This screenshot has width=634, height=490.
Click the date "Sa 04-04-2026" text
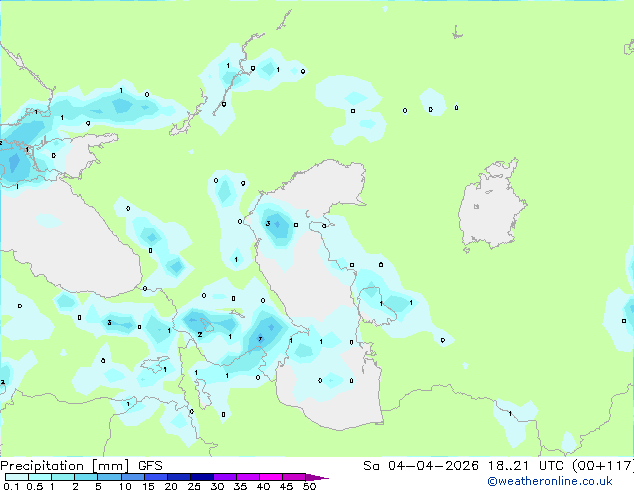pos(421,466)
